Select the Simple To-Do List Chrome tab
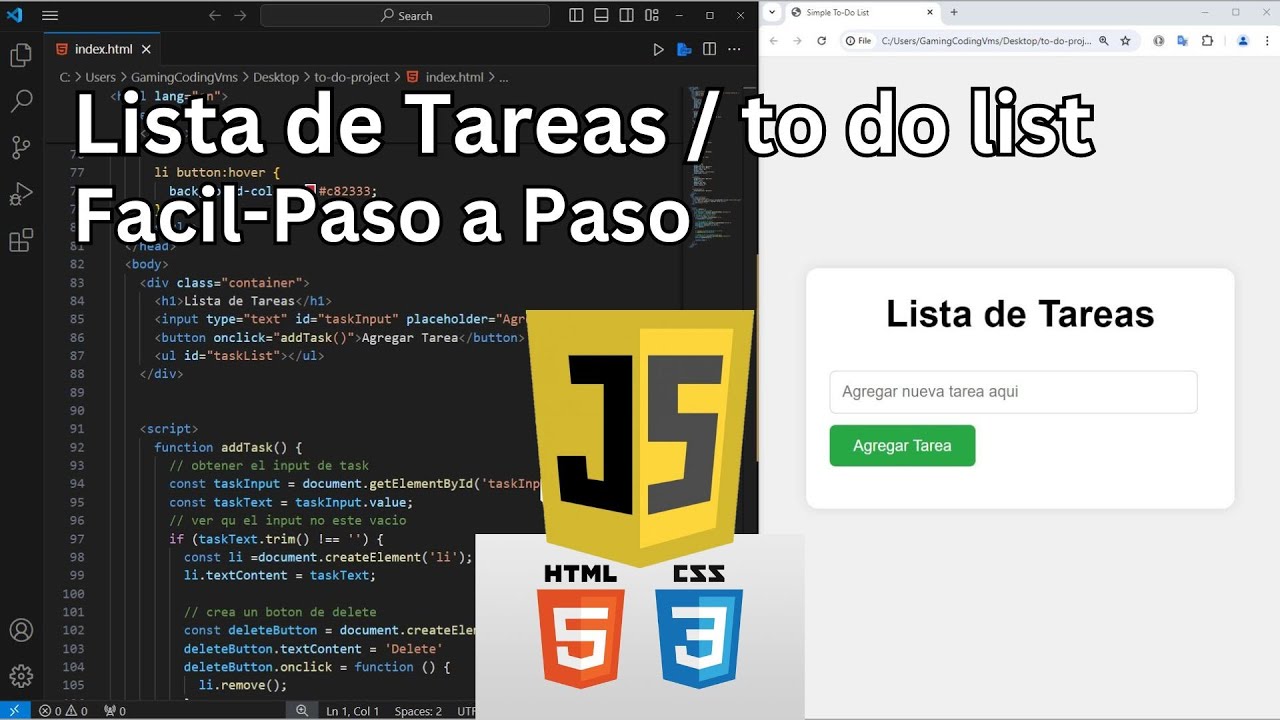This screenshot has width=1280, height=720. click(862, 12)
